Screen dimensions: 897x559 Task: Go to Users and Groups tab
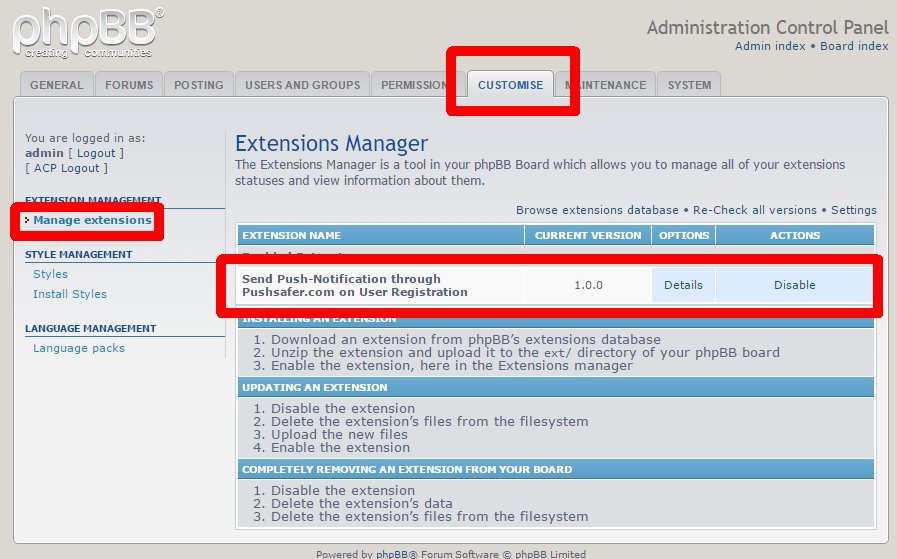(x=303, y=85)
